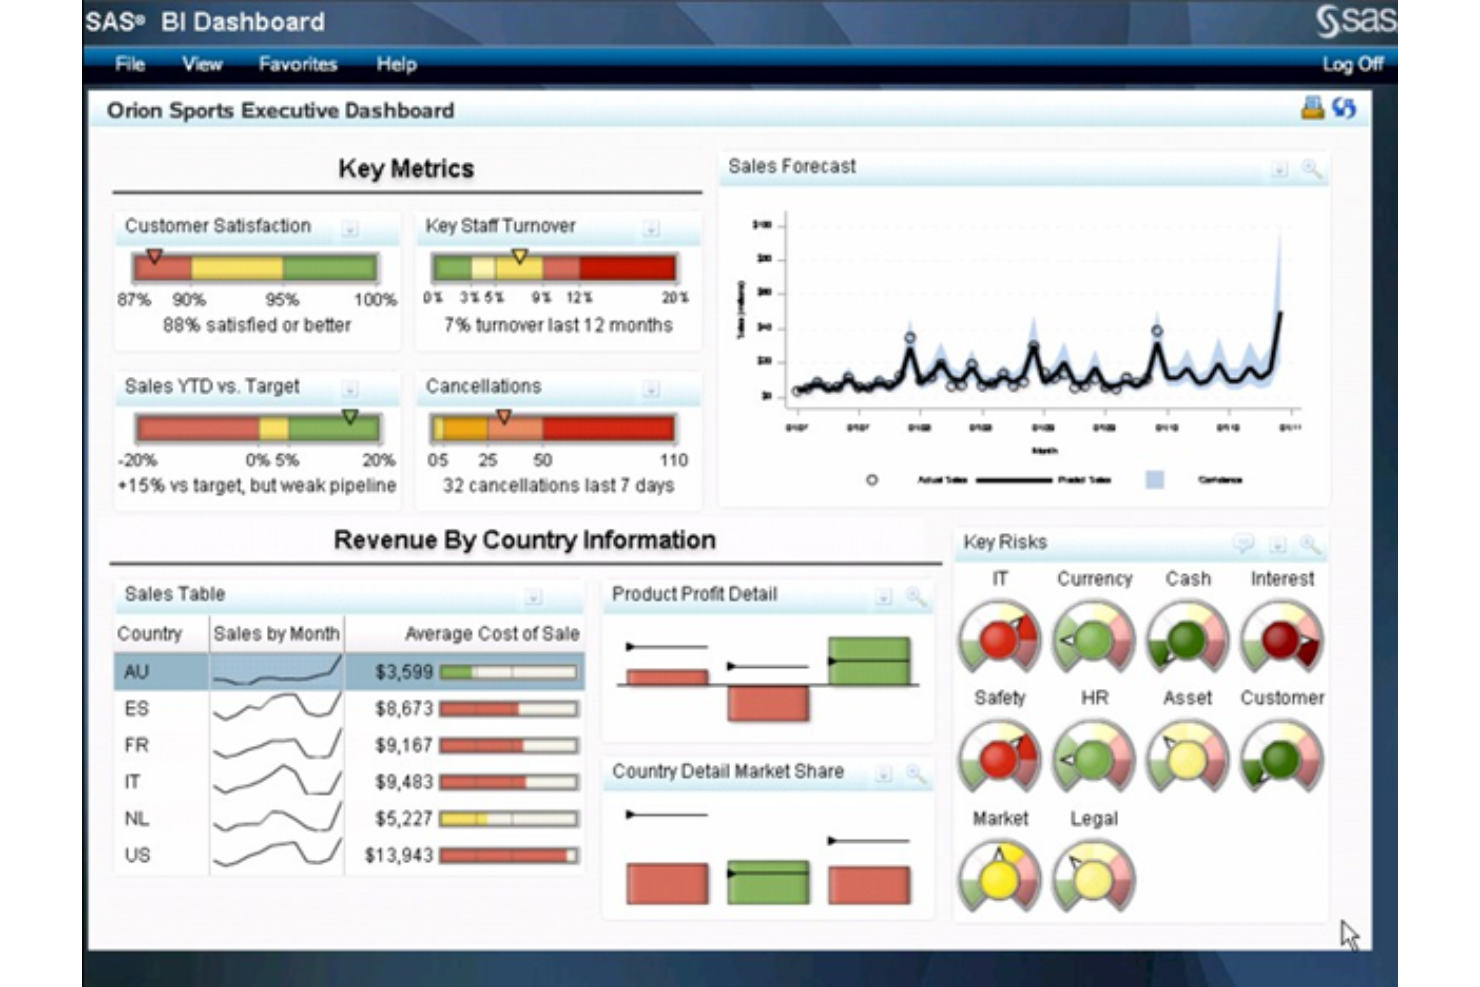Click the Legal risk gauge

click(x=1093, y=877)
